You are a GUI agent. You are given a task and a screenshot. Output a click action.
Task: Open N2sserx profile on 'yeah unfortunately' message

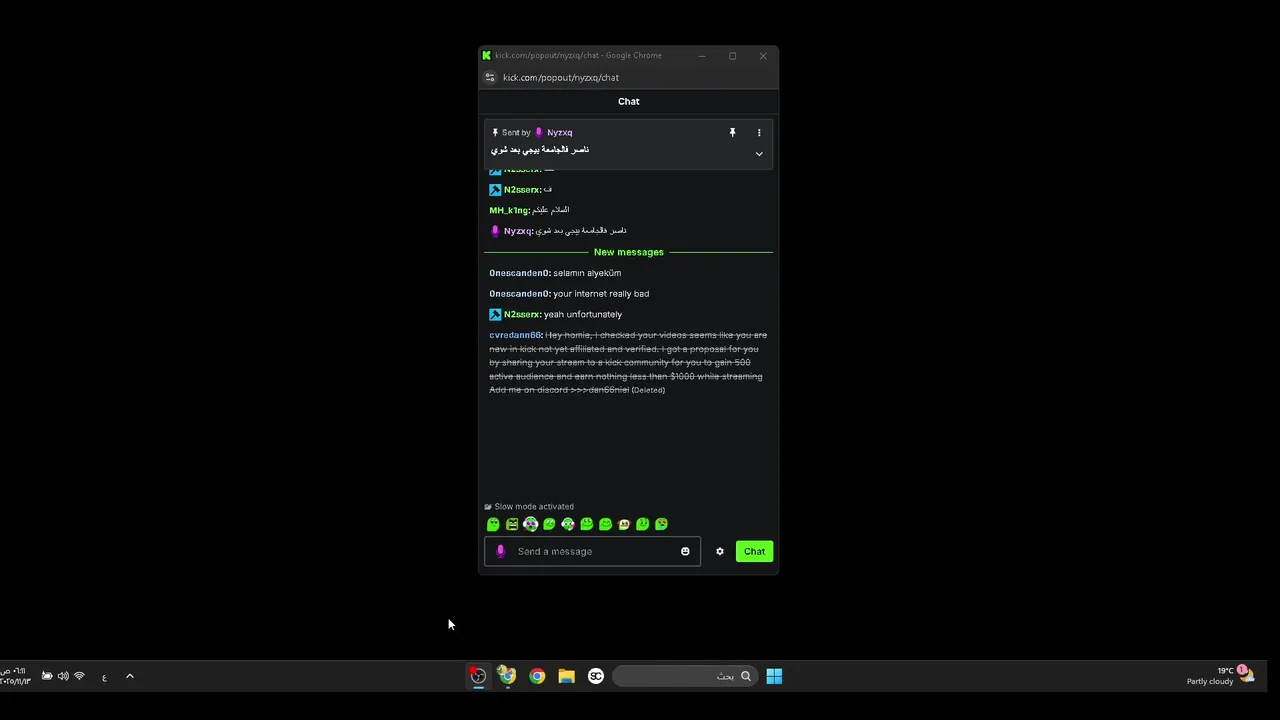pos(522,314)
